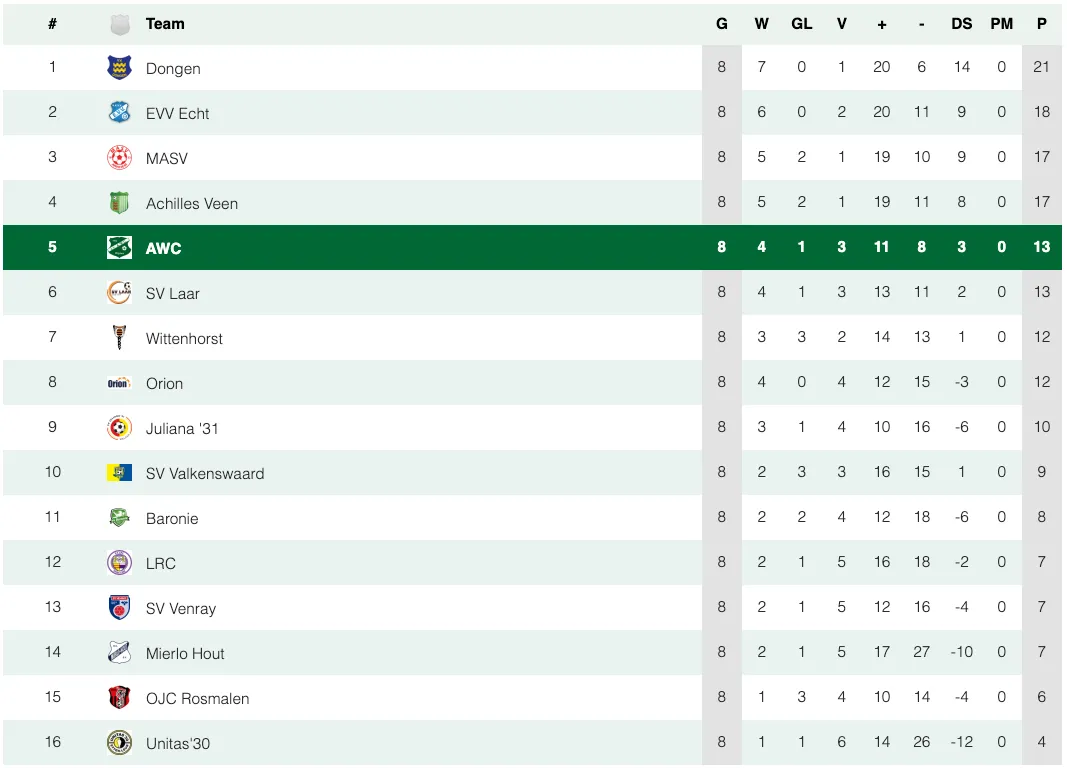Click the W wins column header
The height and width of the screenshot is (768, 1067).
[x=761, y=24]
